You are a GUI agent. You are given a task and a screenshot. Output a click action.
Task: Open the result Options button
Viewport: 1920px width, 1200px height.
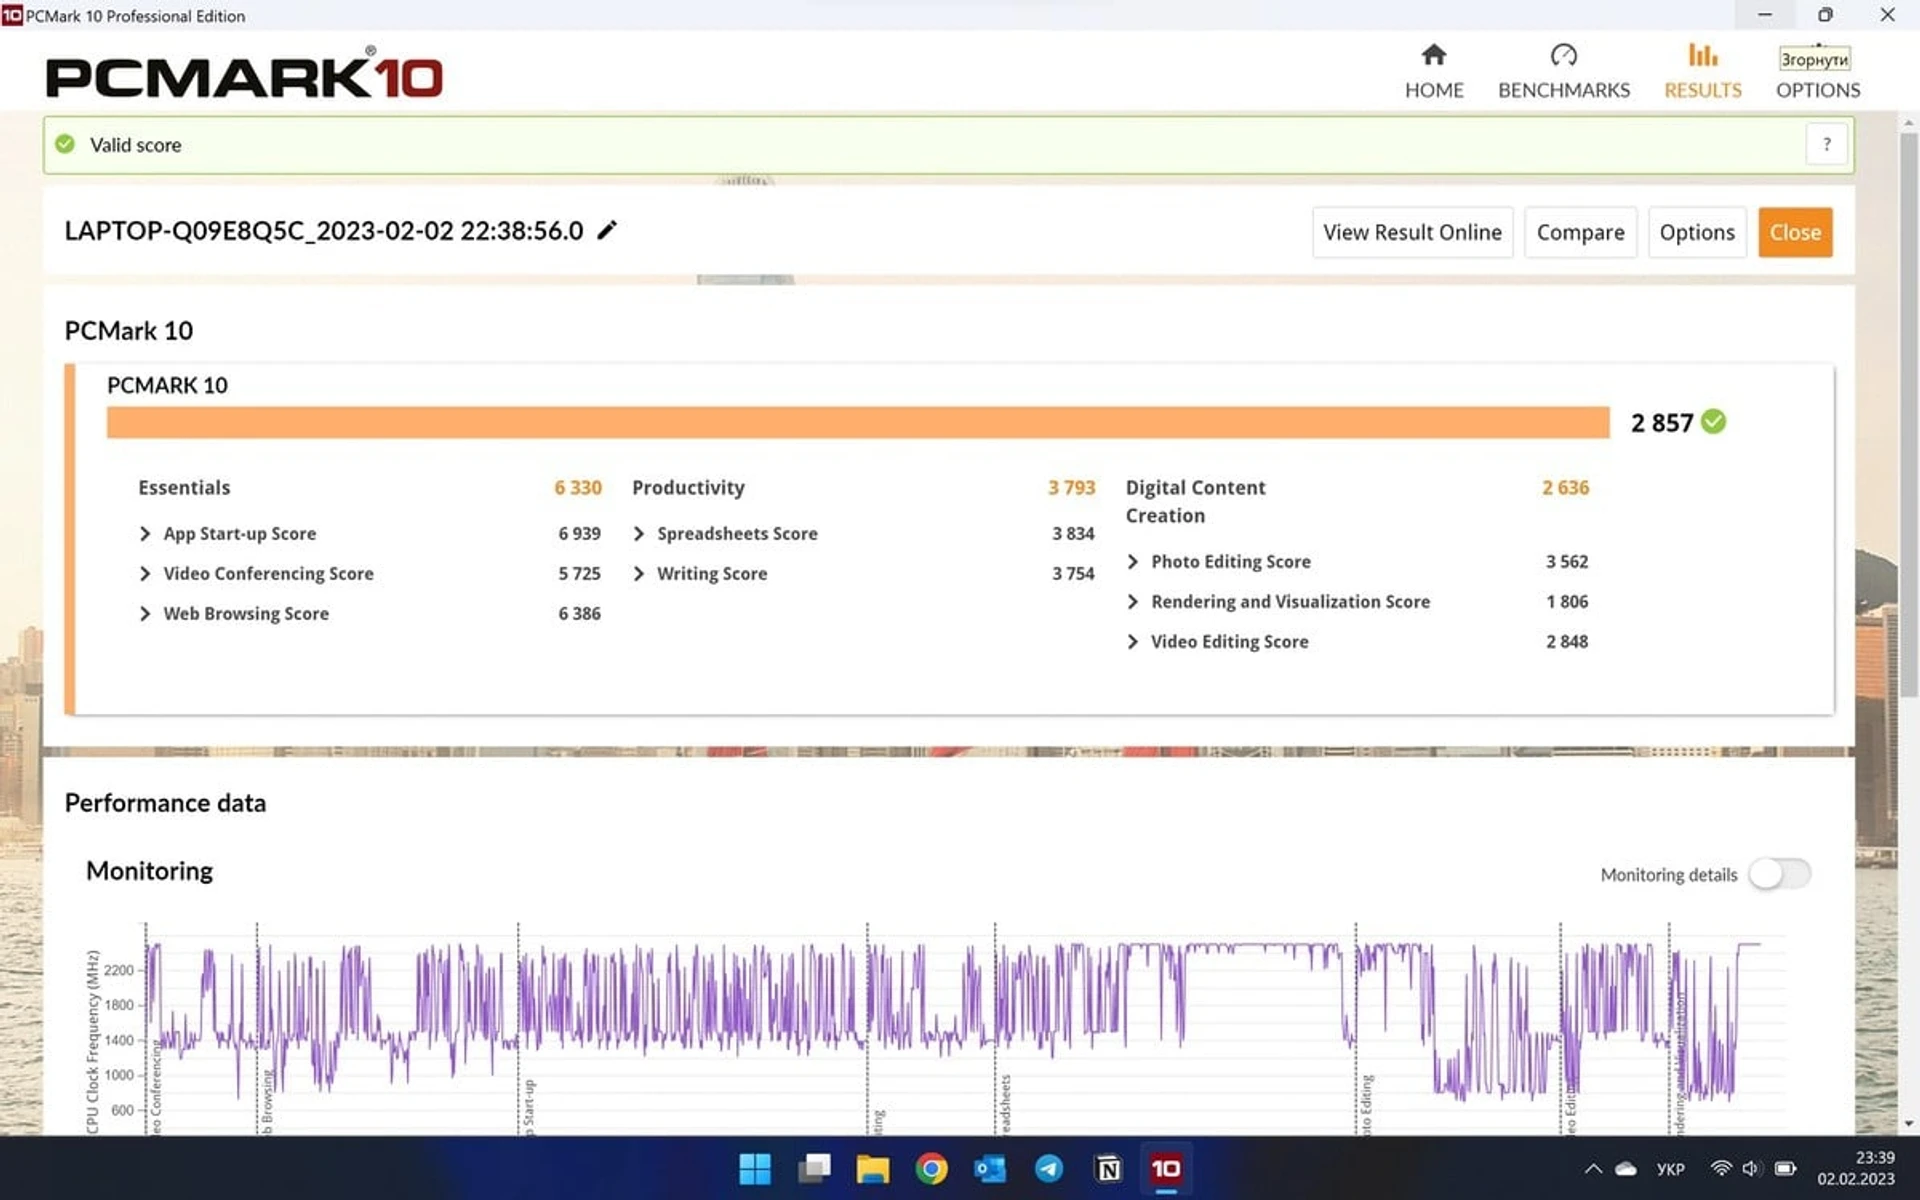pos(1696,232)
